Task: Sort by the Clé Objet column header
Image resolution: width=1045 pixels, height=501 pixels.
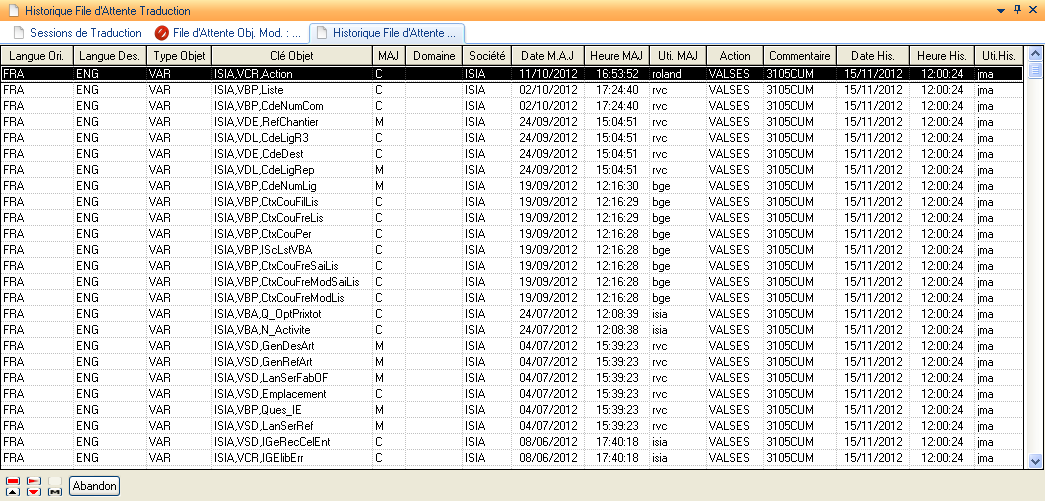Action: pos(292,56)
